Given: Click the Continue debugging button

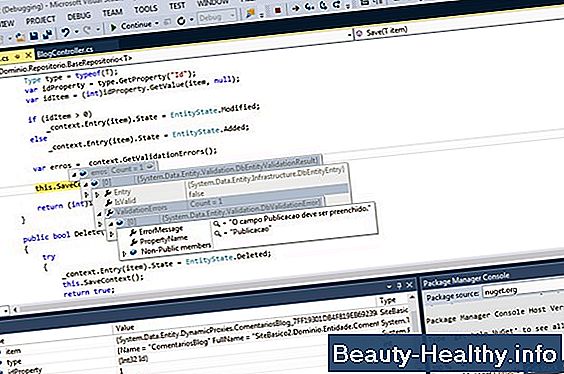Looking at the screenshot, I should pos(131,26).
